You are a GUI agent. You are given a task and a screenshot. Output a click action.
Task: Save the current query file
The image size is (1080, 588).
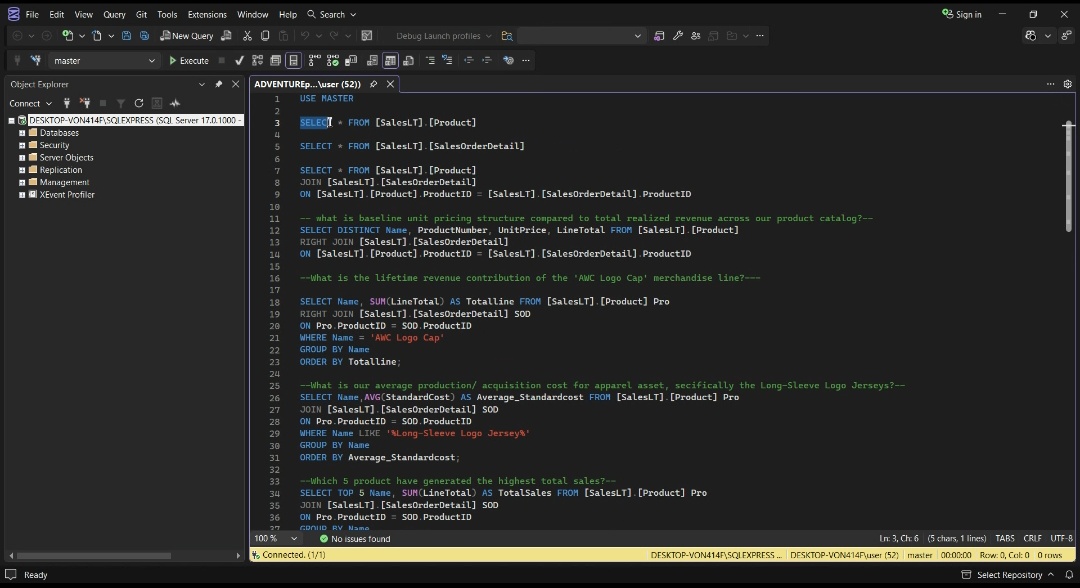[x=126, y=36]
